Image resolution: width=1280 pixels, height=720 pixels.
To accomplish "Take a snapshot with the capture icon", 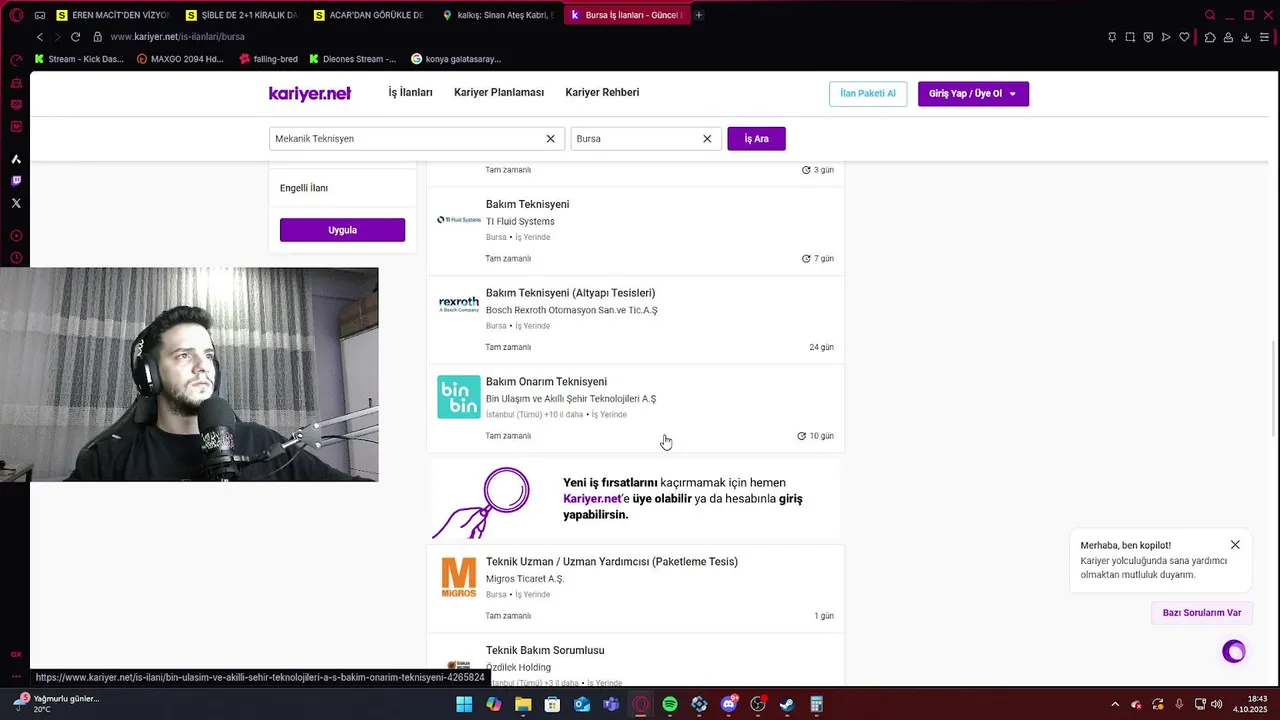I will coord(1130,37).
